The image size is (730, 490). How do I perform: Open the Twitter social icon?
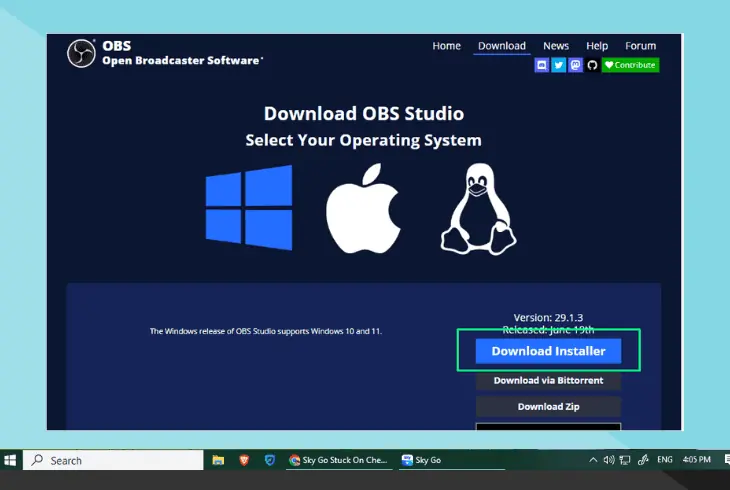(559, 65)
